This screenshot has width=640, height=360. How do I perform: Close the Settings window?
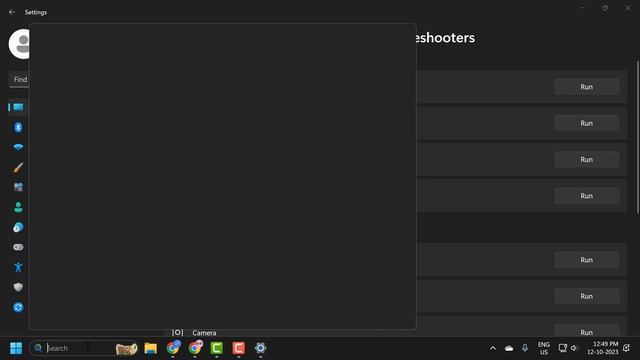628,8
